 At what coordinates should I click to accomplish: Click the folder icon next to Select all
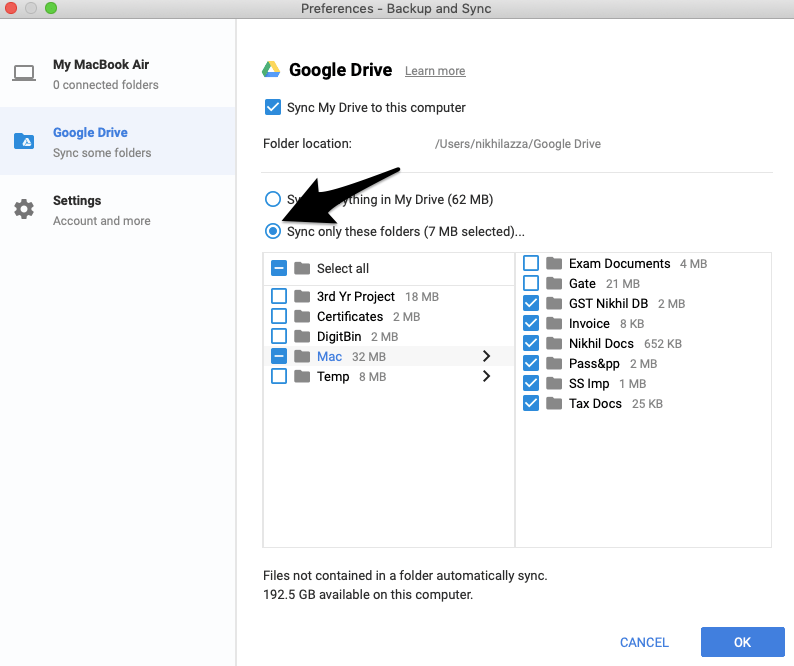coord(302,268)
